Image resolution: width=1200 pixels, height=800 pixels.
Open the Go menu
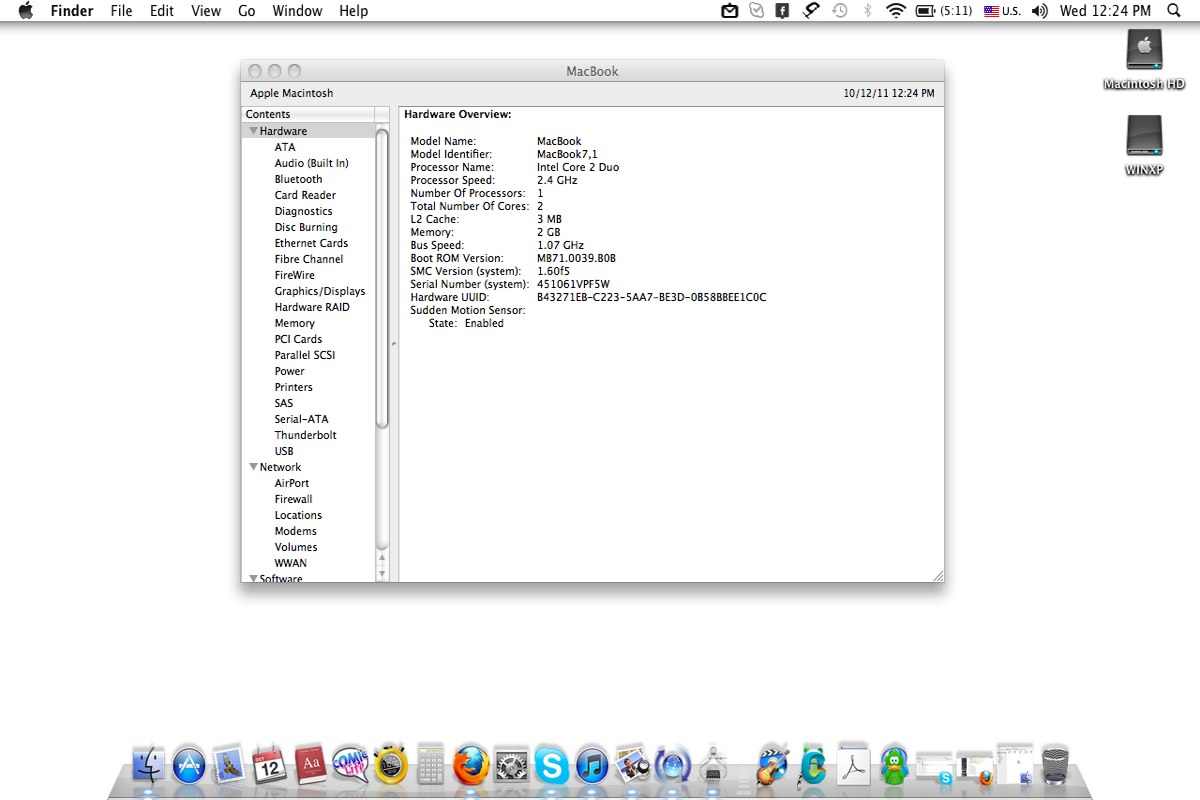click(x=247, y=11)
